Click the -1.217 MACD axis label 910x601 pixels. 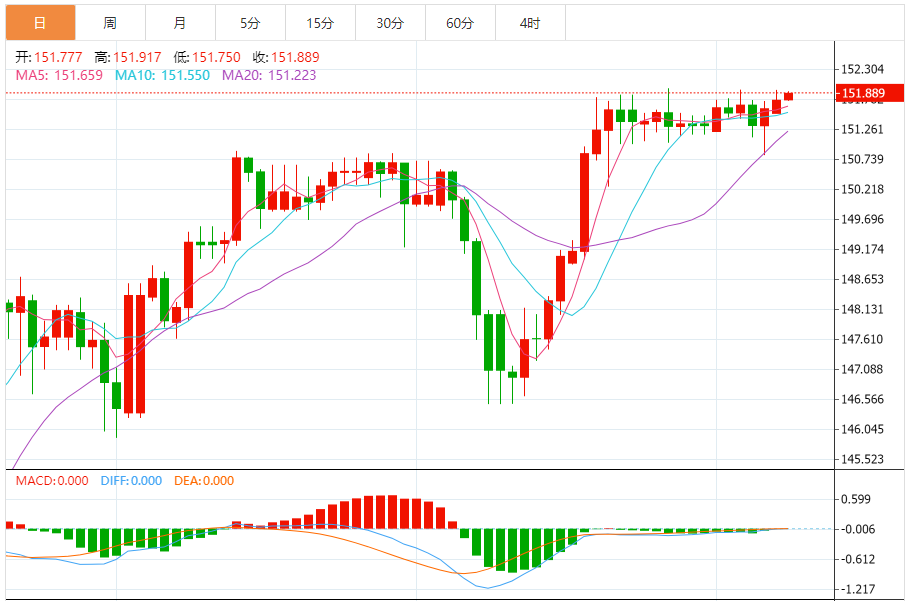click(x=858, y=590)
